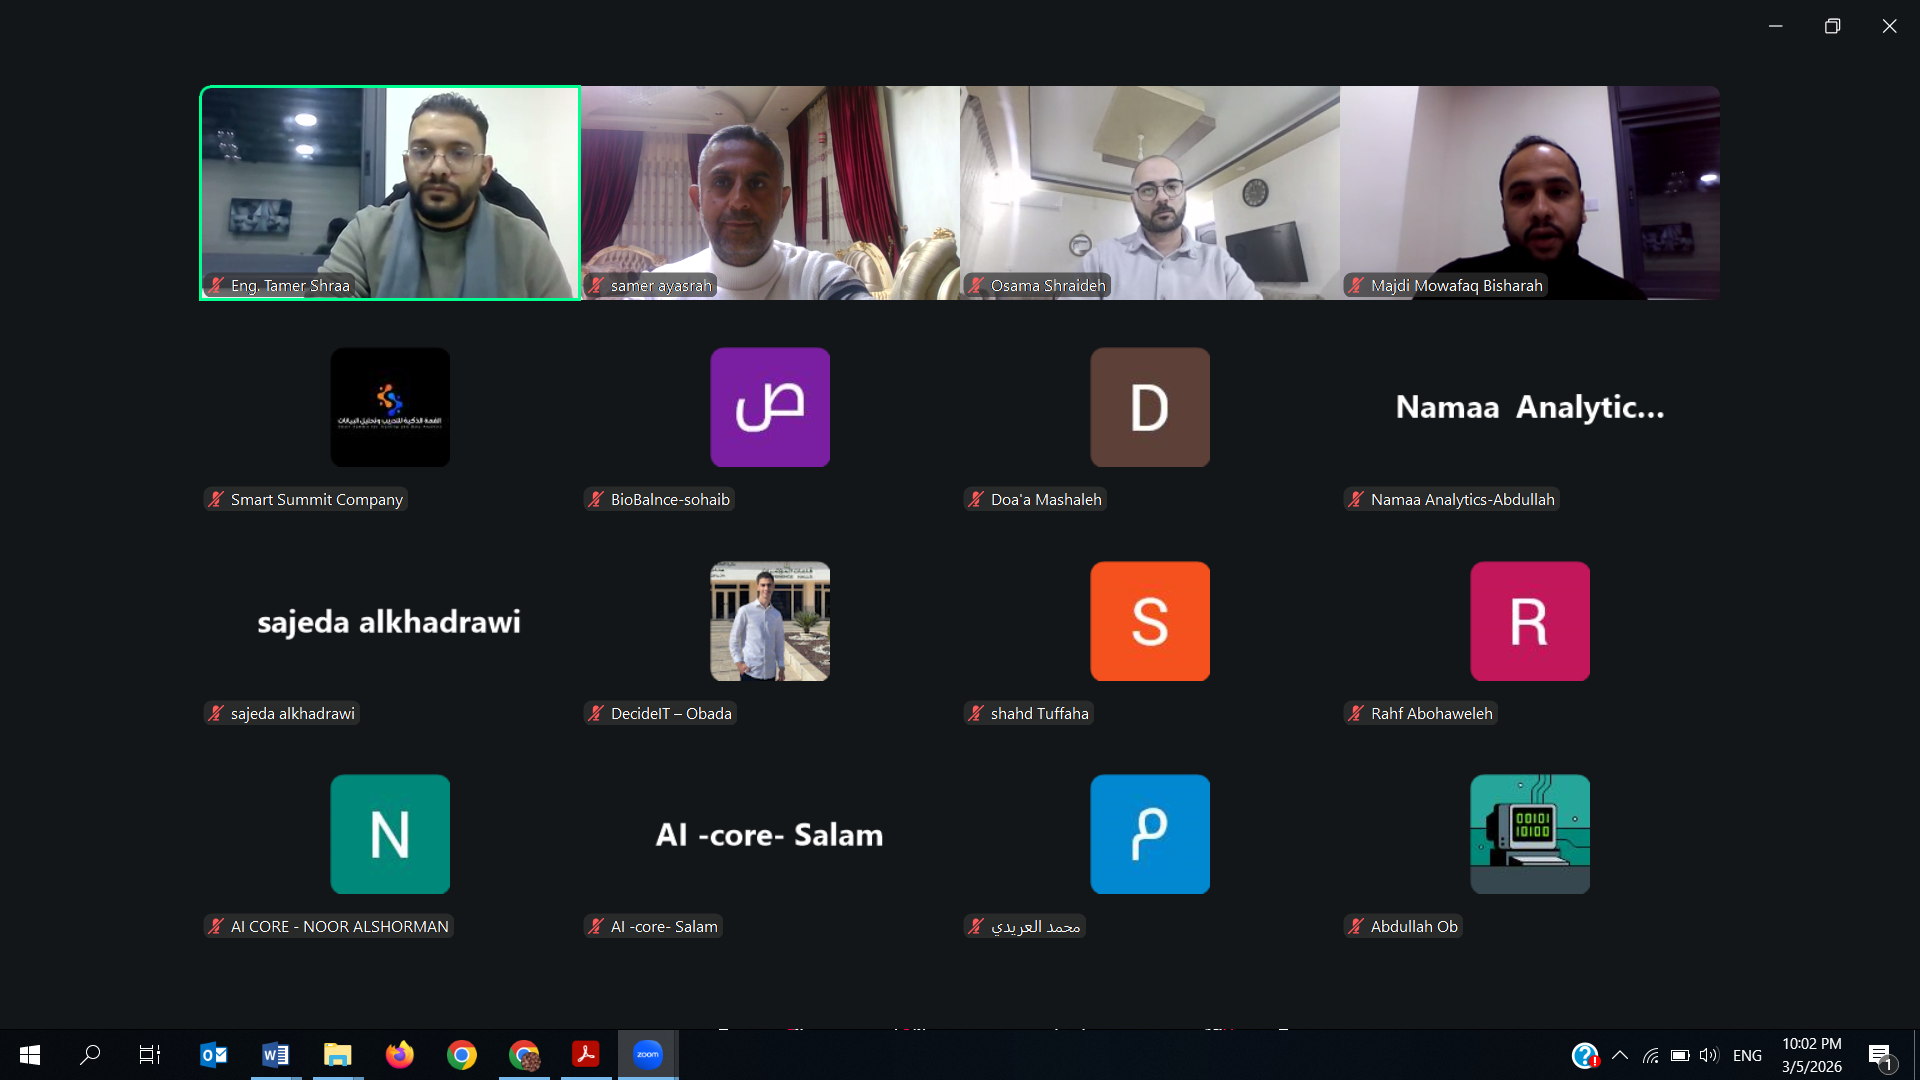
Task: Open Google Chrome from the taskbar
Action: click(x=462, y=1054)
